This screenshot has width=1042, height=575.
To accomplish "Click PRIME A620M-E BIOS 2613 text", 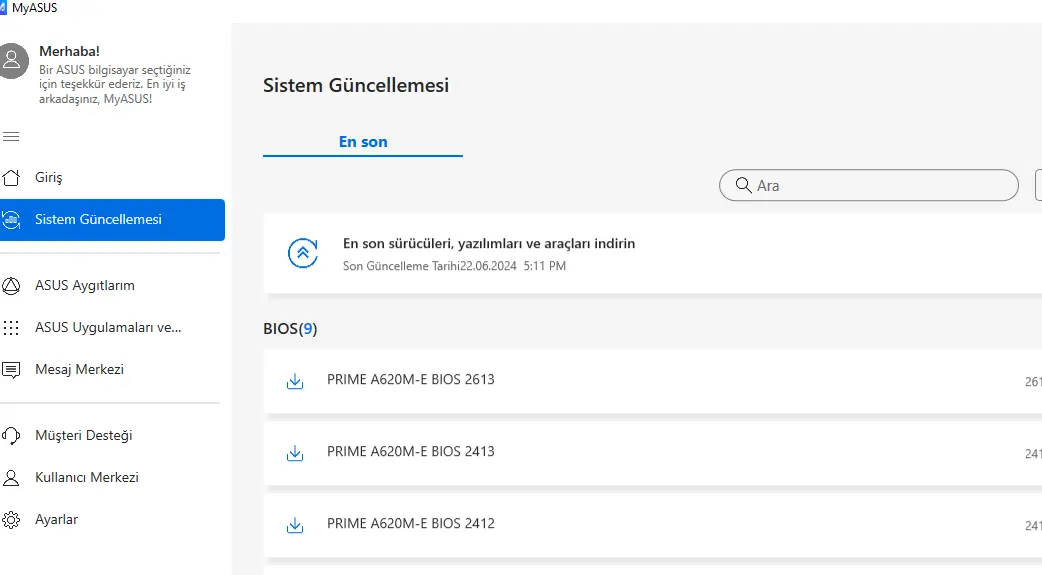I will point(411,380).
